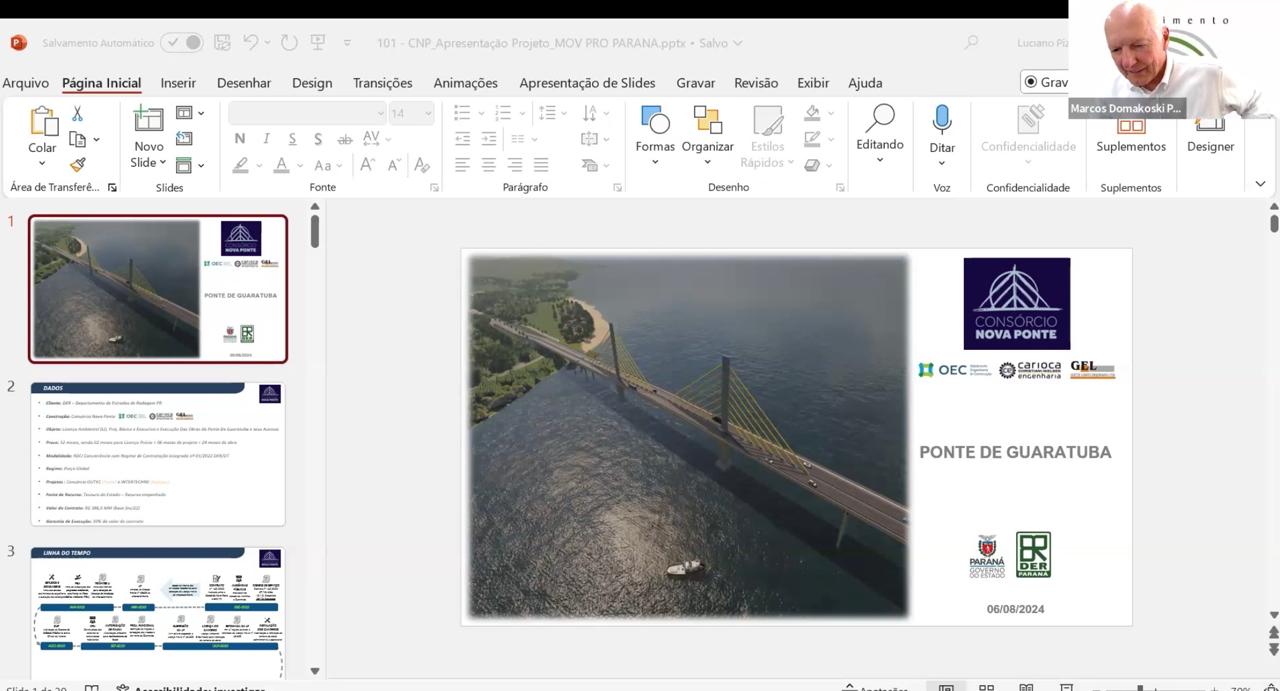This screenshot has width=1280, height=691.
Task: Open the Inserir tab
Action: click(178, 83)
